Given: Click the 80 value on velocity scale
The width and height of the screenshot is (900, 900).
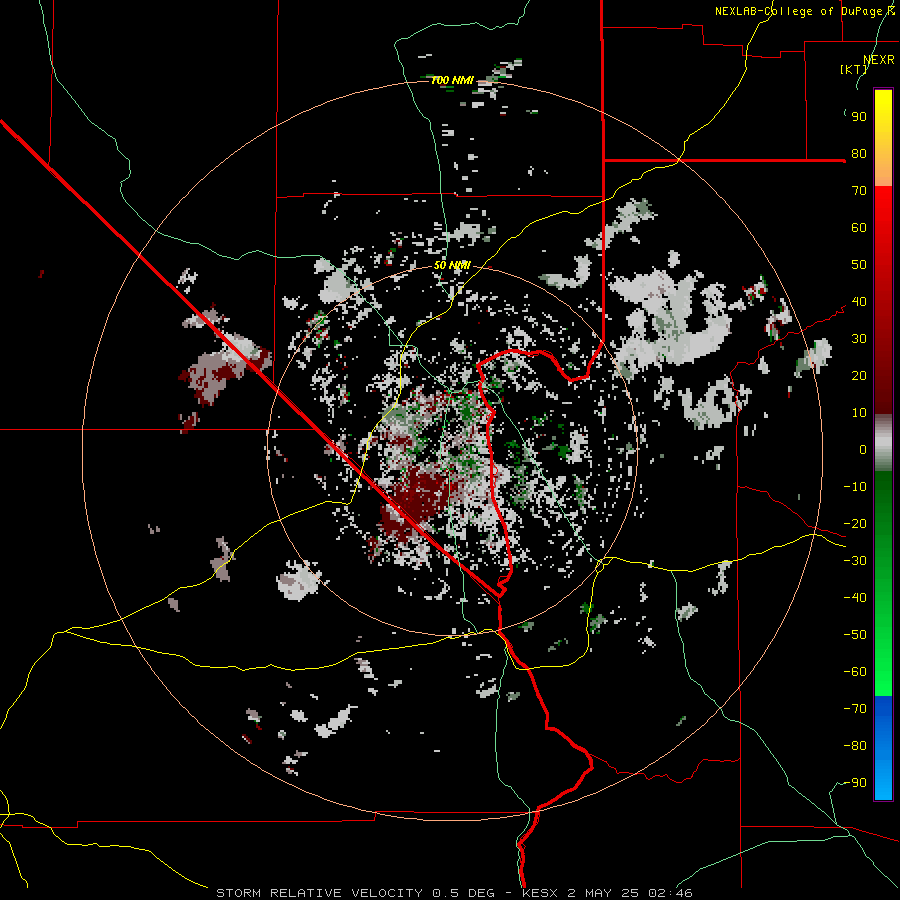Looking at the screenshot, I should click(x=859, y=154).
